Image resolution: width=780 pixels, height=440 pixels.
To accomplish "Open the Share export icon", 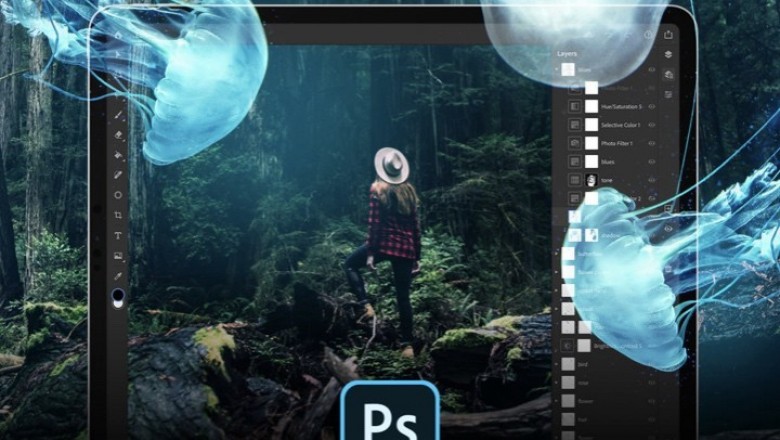I will pos(668,34).
